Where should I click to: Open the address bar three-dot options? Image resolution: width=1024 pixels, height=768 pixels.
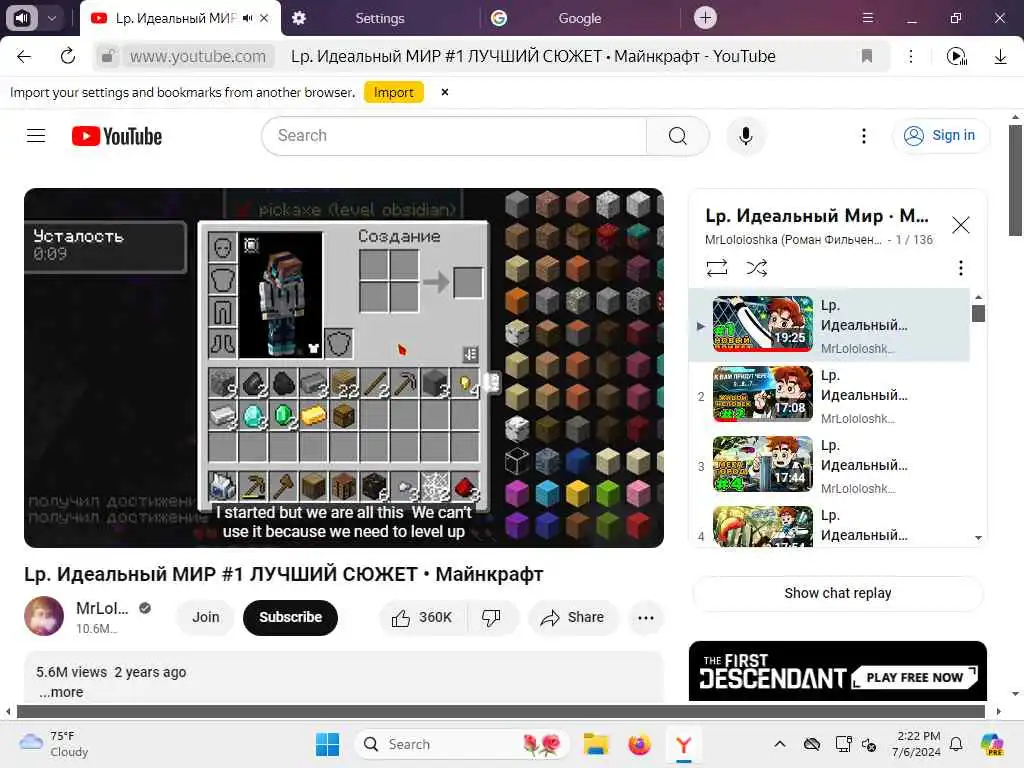pos(911,56)
